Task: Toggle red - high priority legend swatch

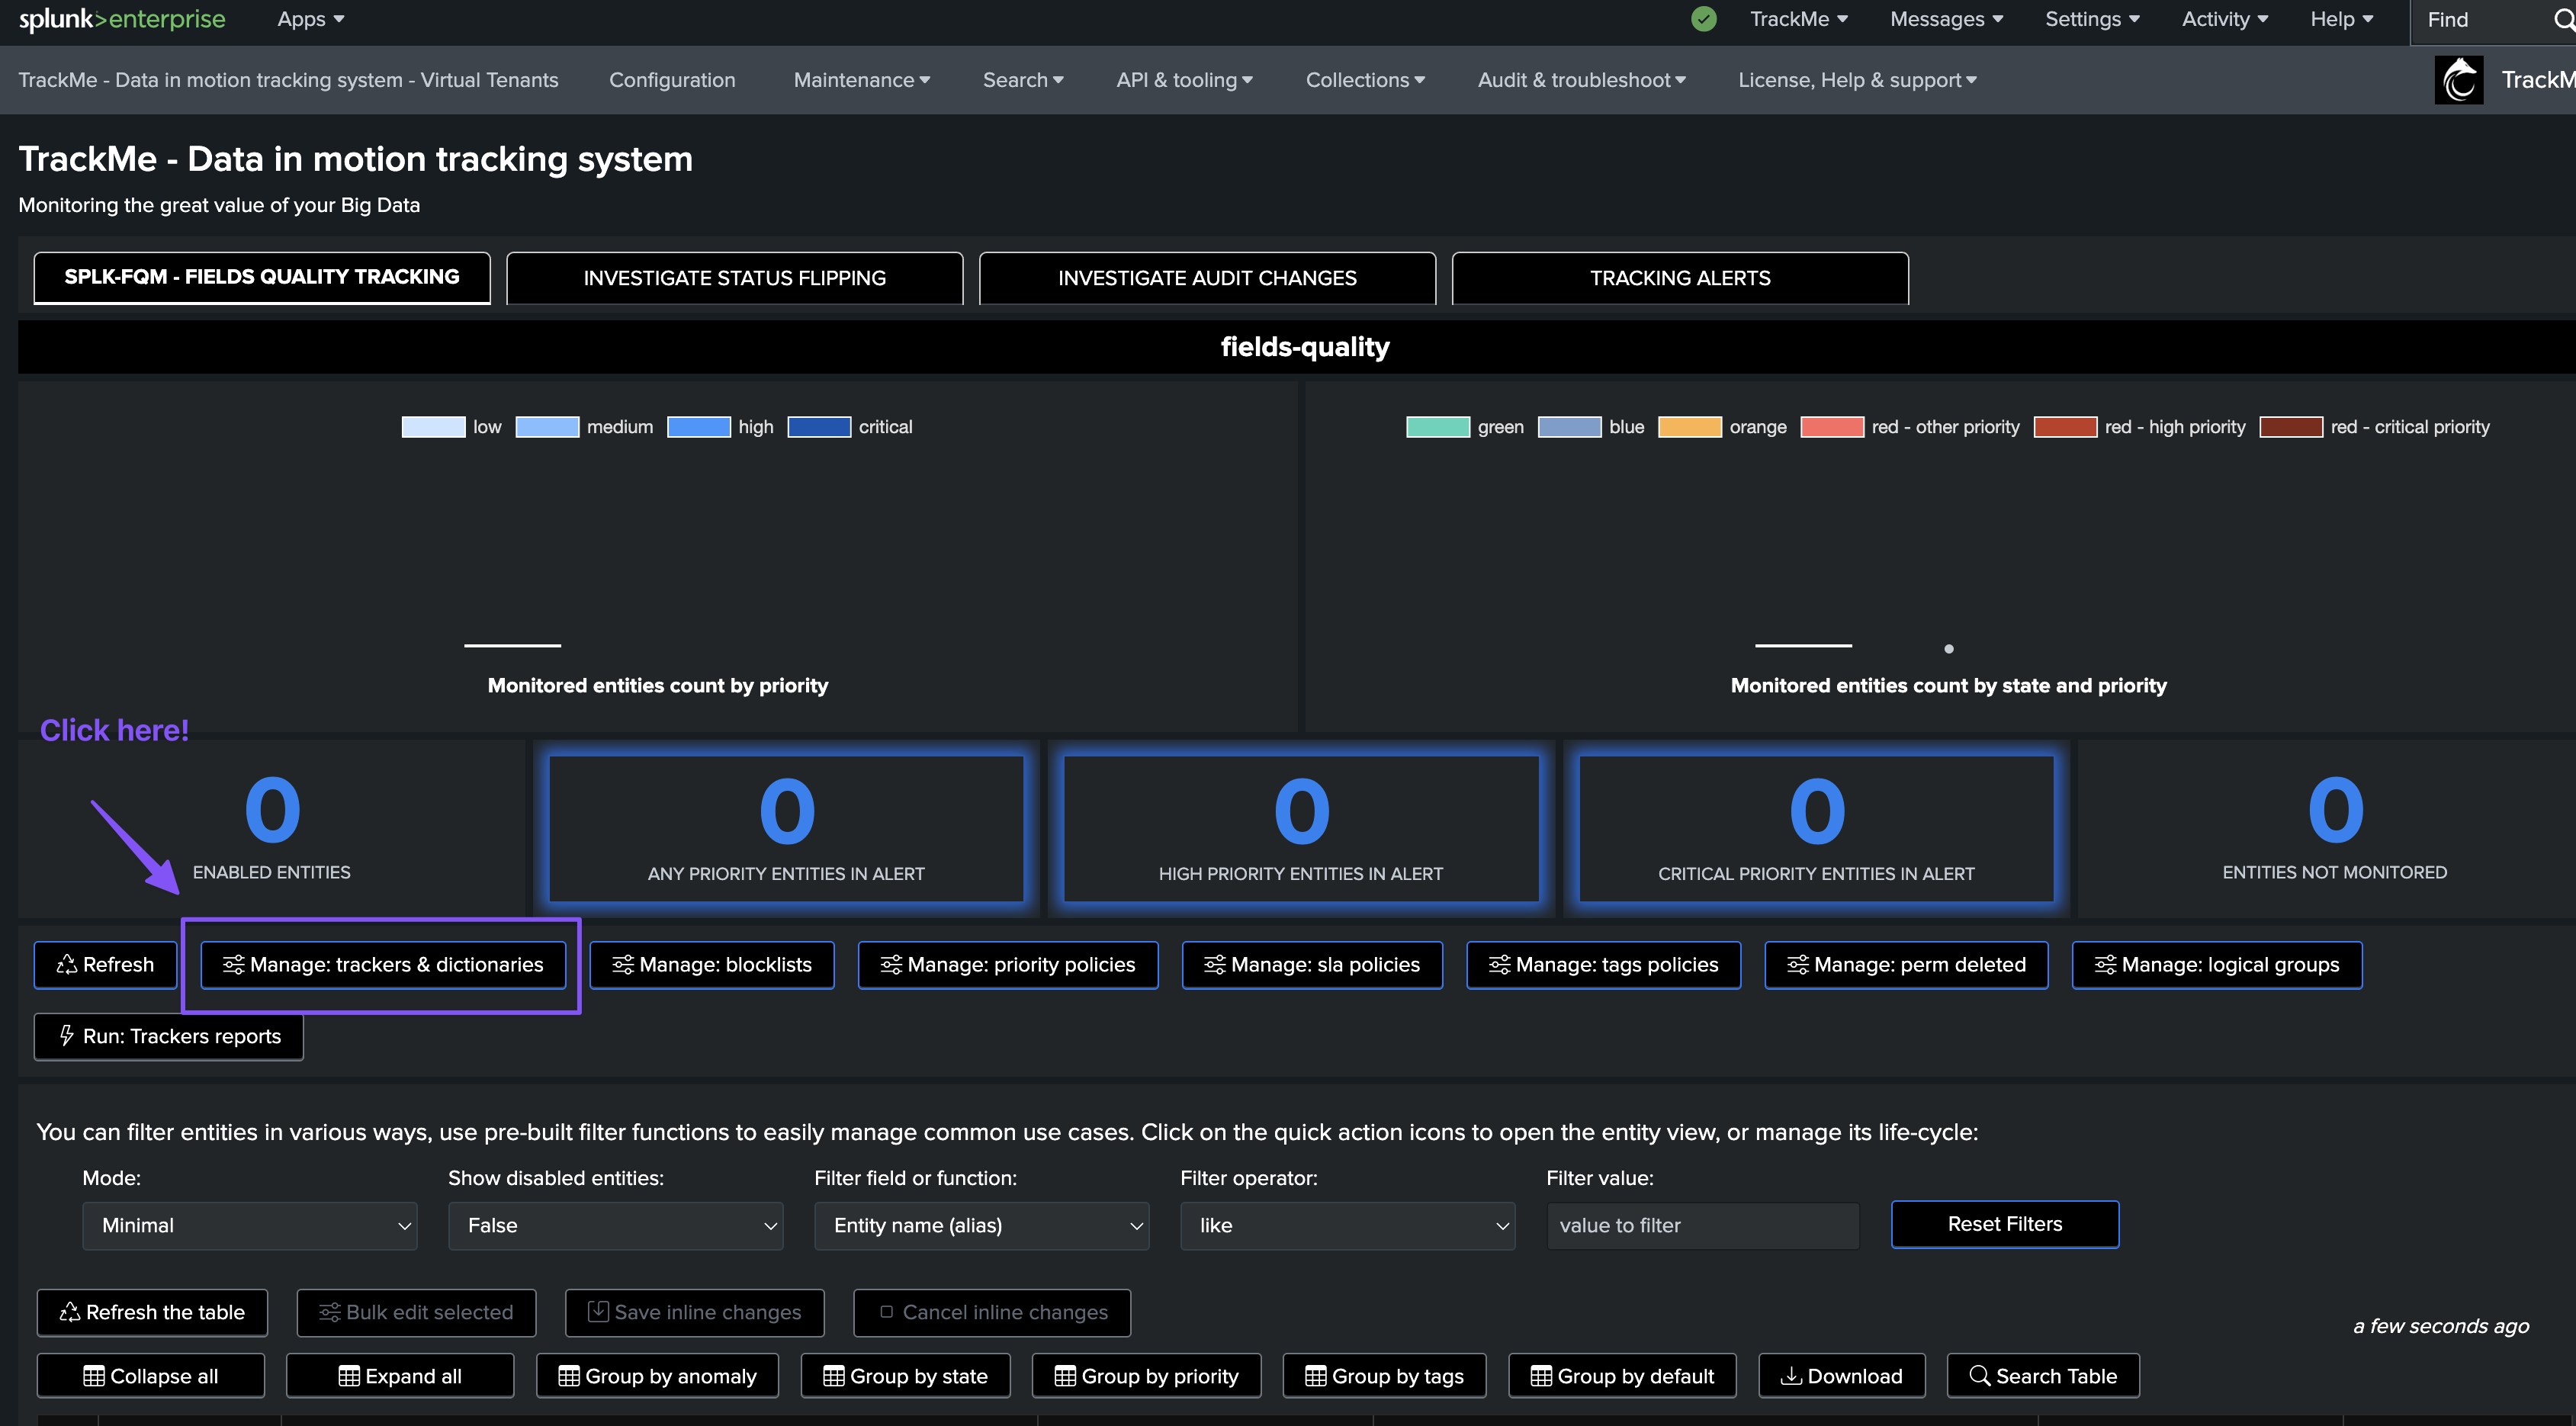Action: click(2065, 427)
